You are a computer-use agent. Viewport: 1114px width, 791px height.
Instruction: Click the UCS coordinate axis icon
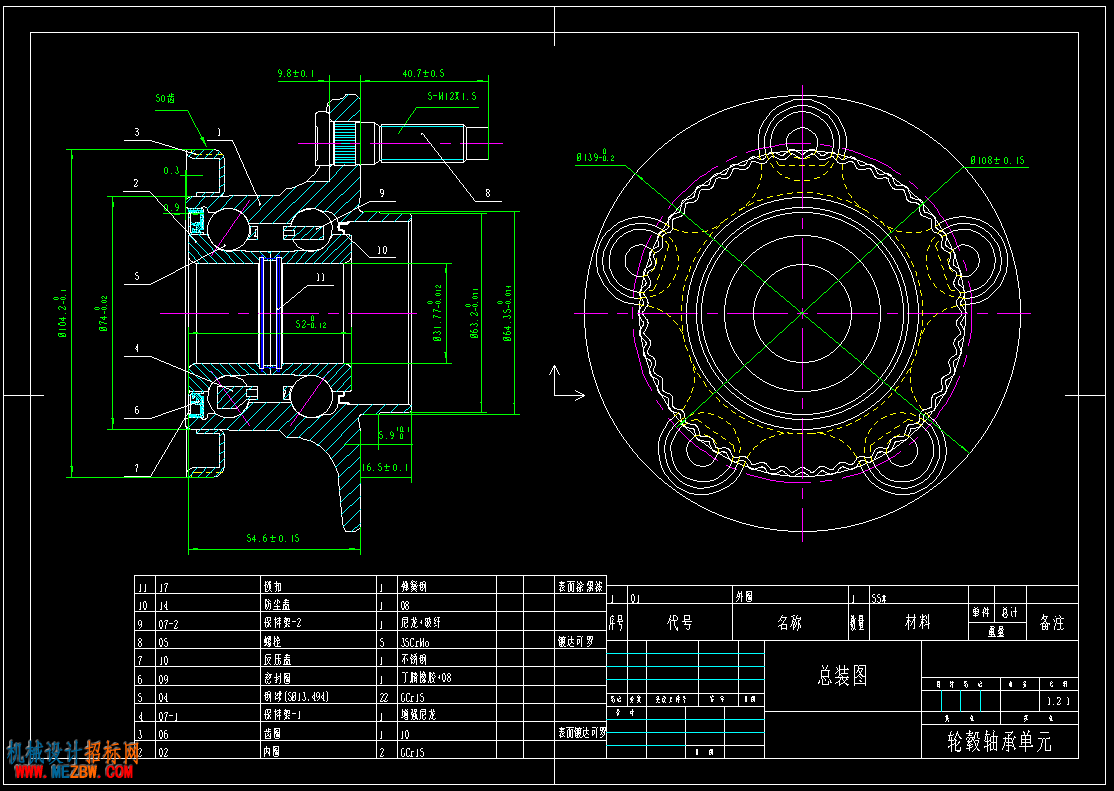tap(568, 382)
